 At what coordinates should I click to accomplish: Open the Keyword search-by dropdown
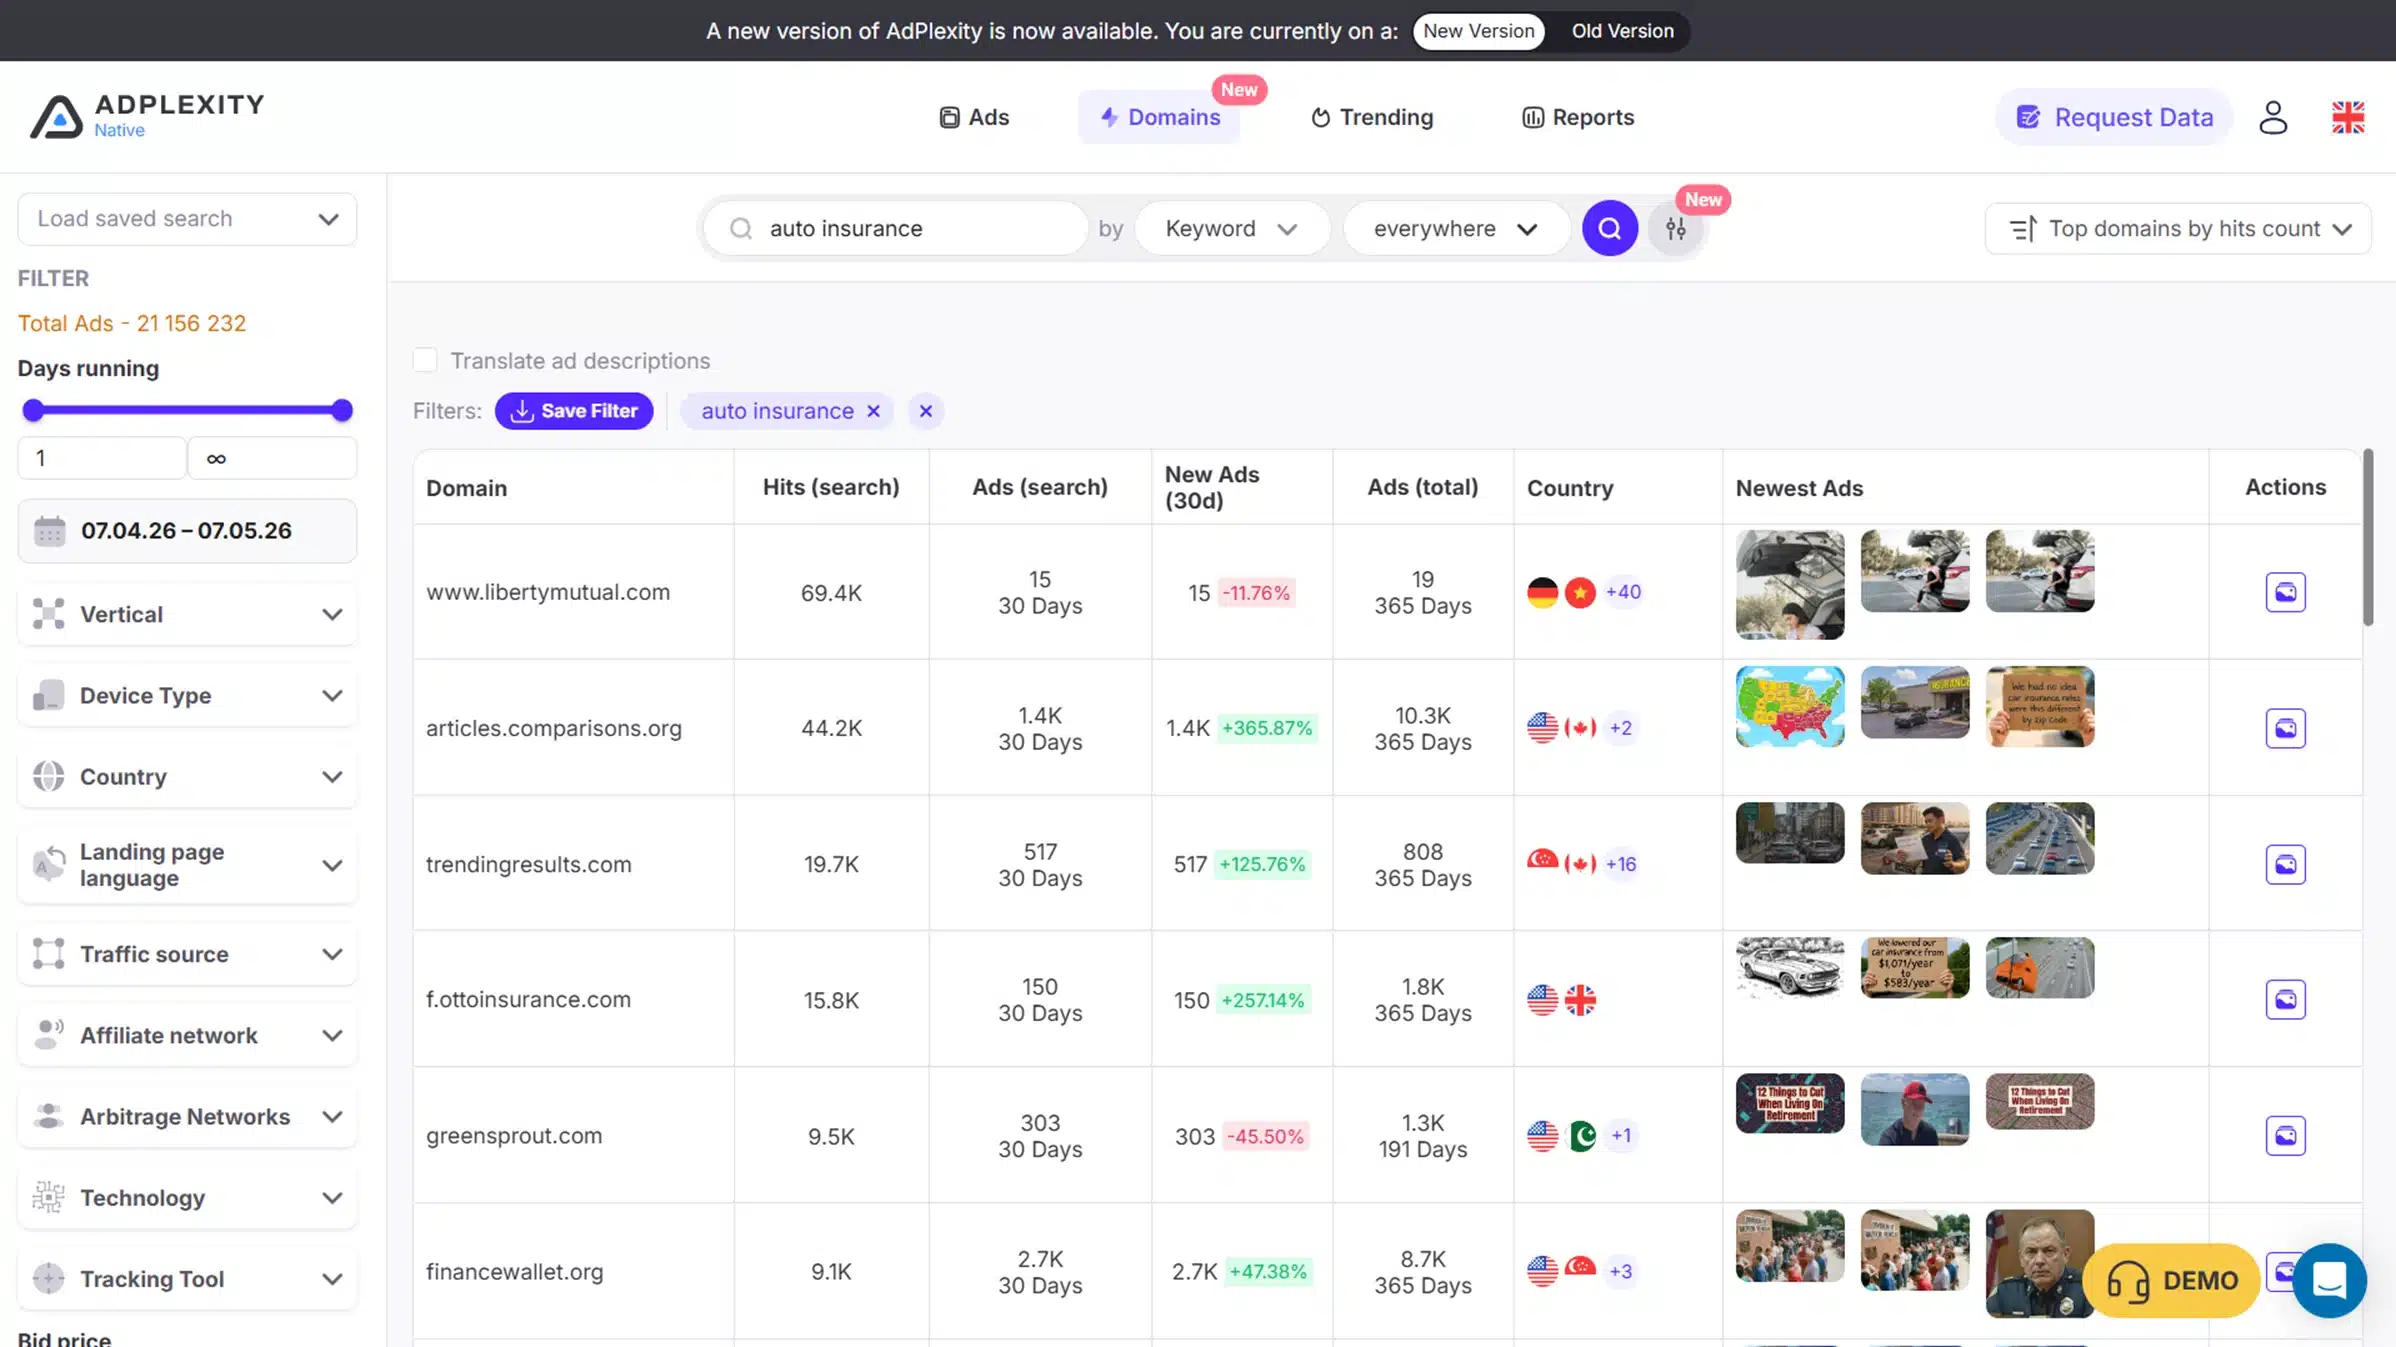point(1231,228)
